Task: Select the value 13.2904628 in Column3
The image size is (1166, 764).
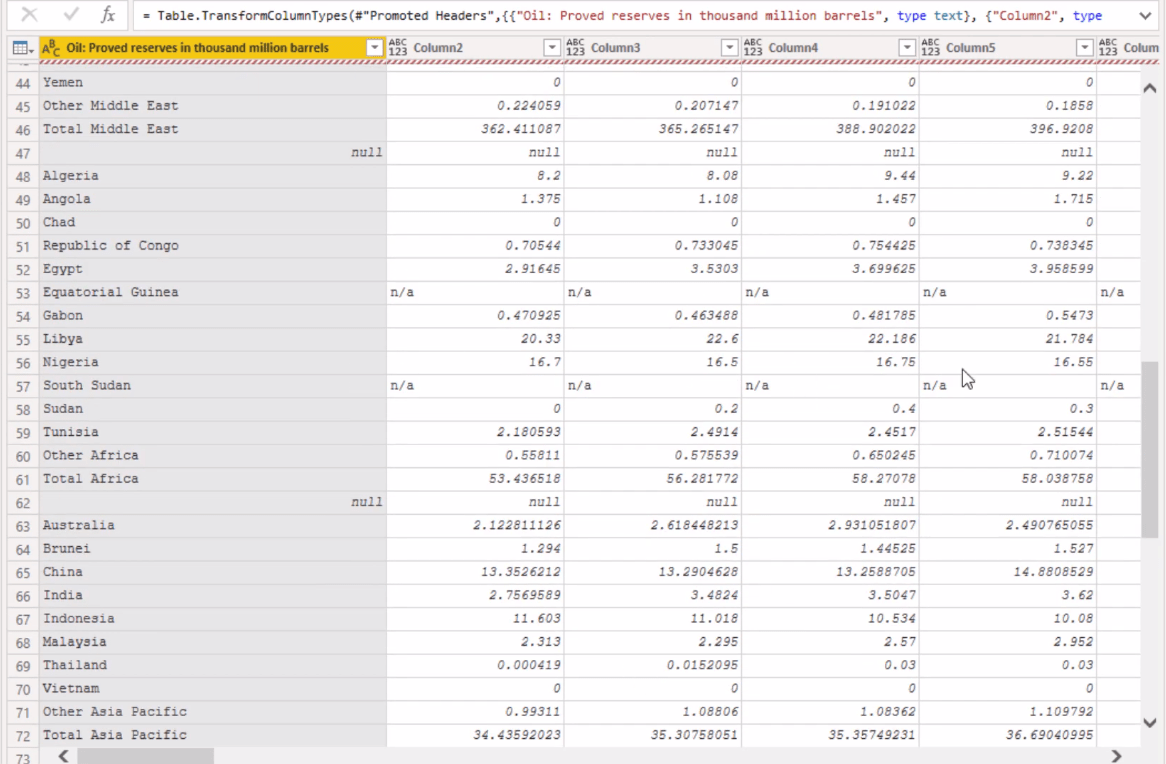Action: (652, 572)
